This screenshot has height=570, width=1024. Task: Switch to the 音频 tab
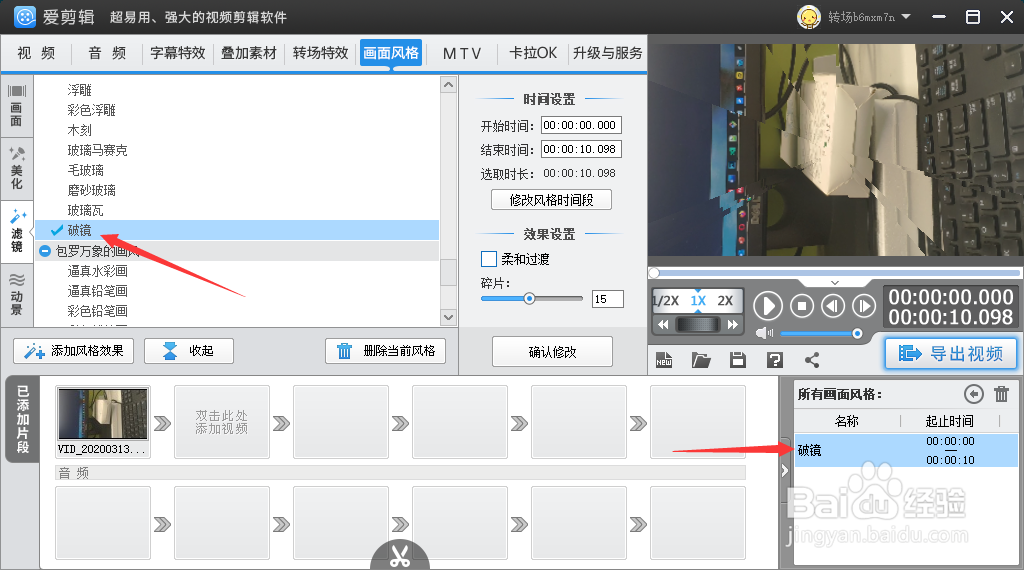pyautogui.click(x=107, y=53)
